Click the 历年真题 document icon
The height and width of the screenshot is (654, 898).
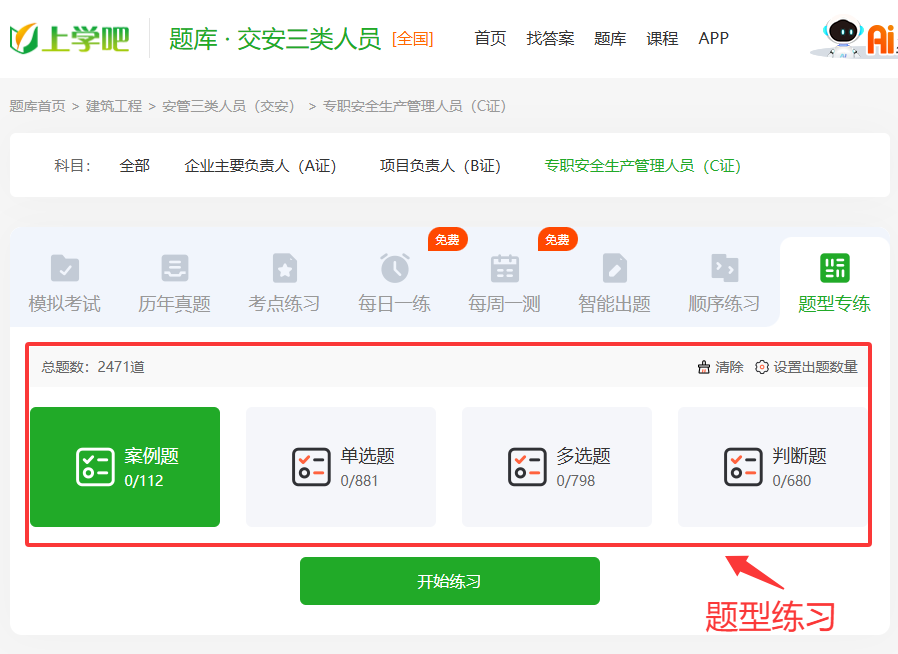(x=175, y=268)
